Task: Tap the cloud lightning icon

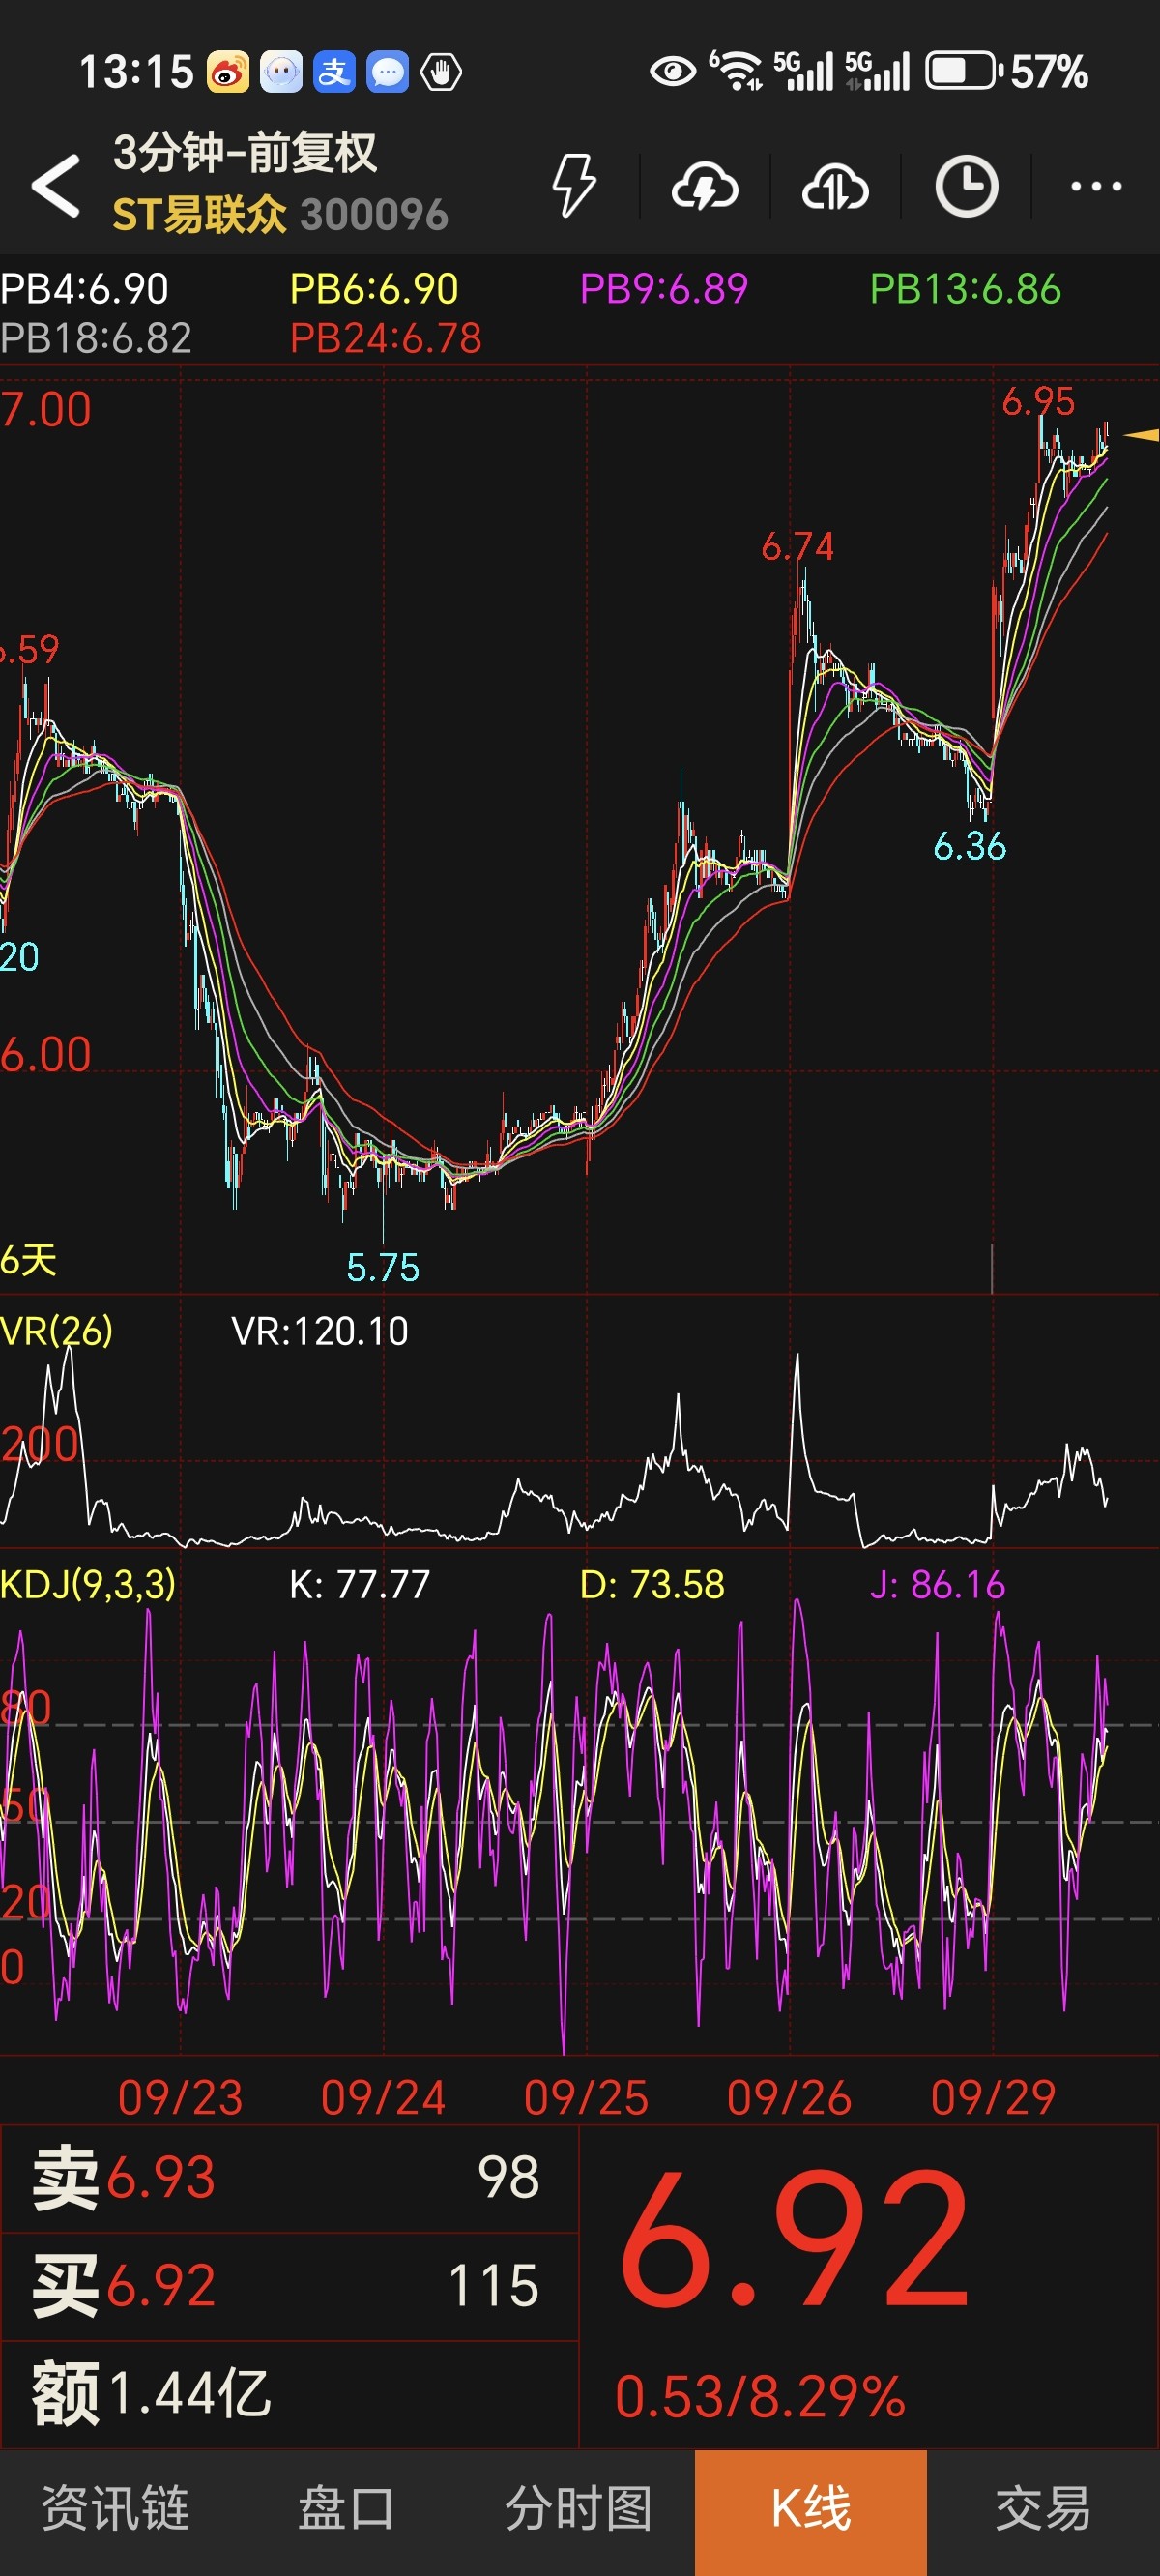Action: coord(705,186)
